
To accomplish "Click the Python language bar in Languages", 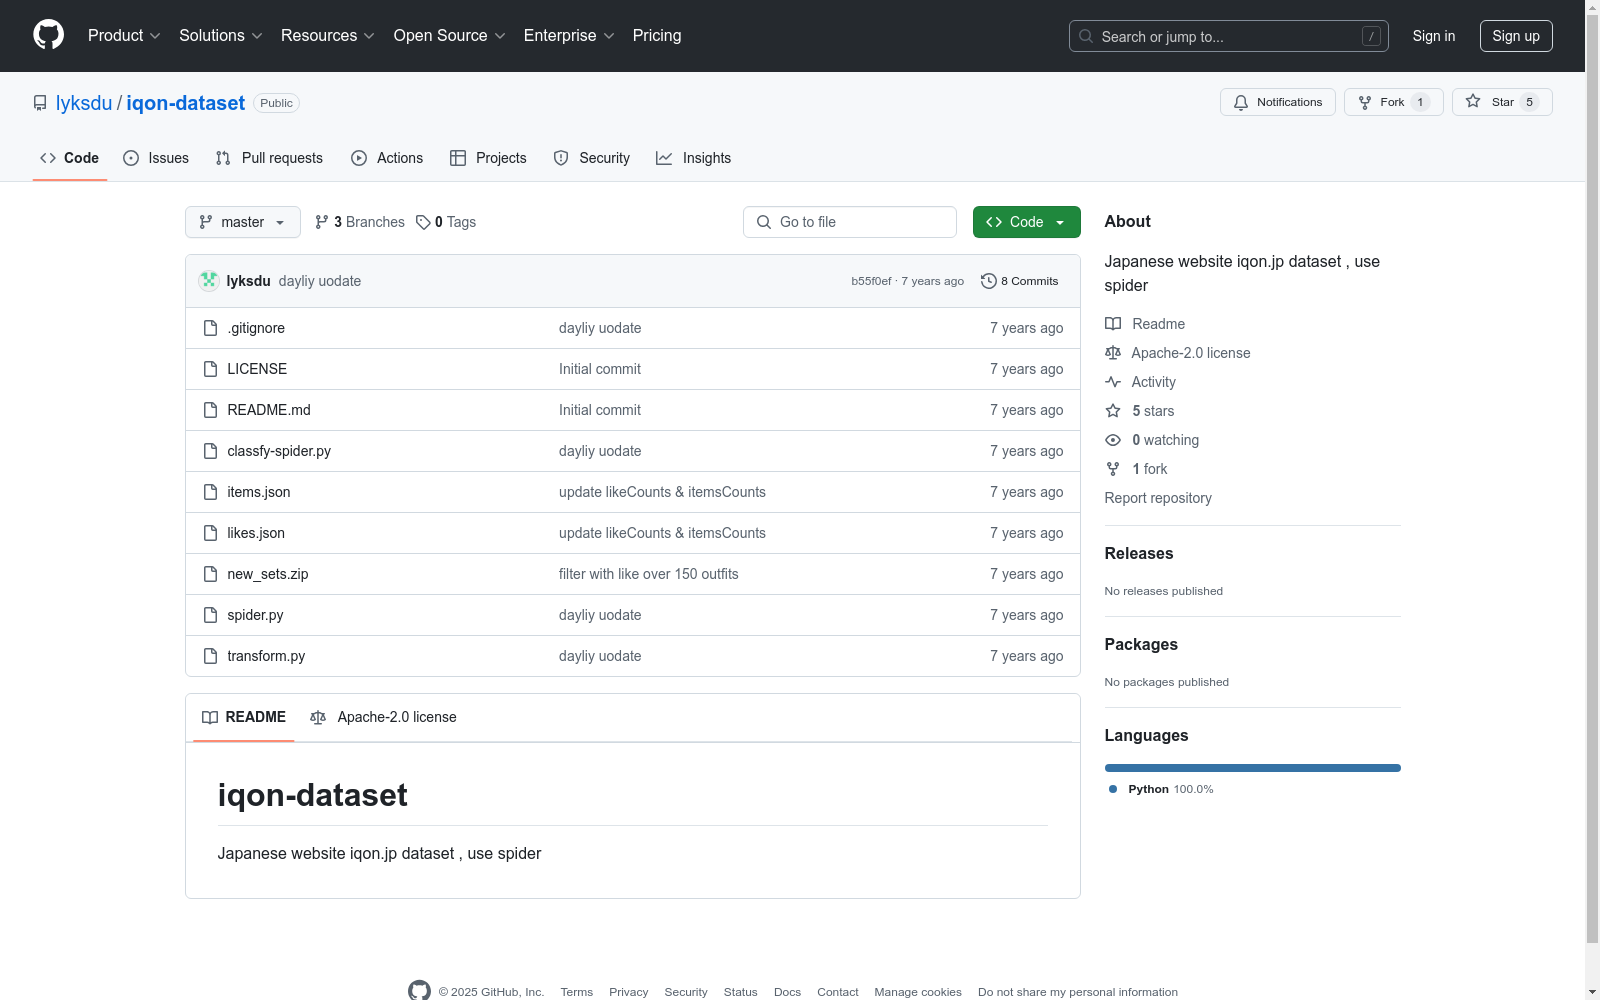I will (1253, 768).
